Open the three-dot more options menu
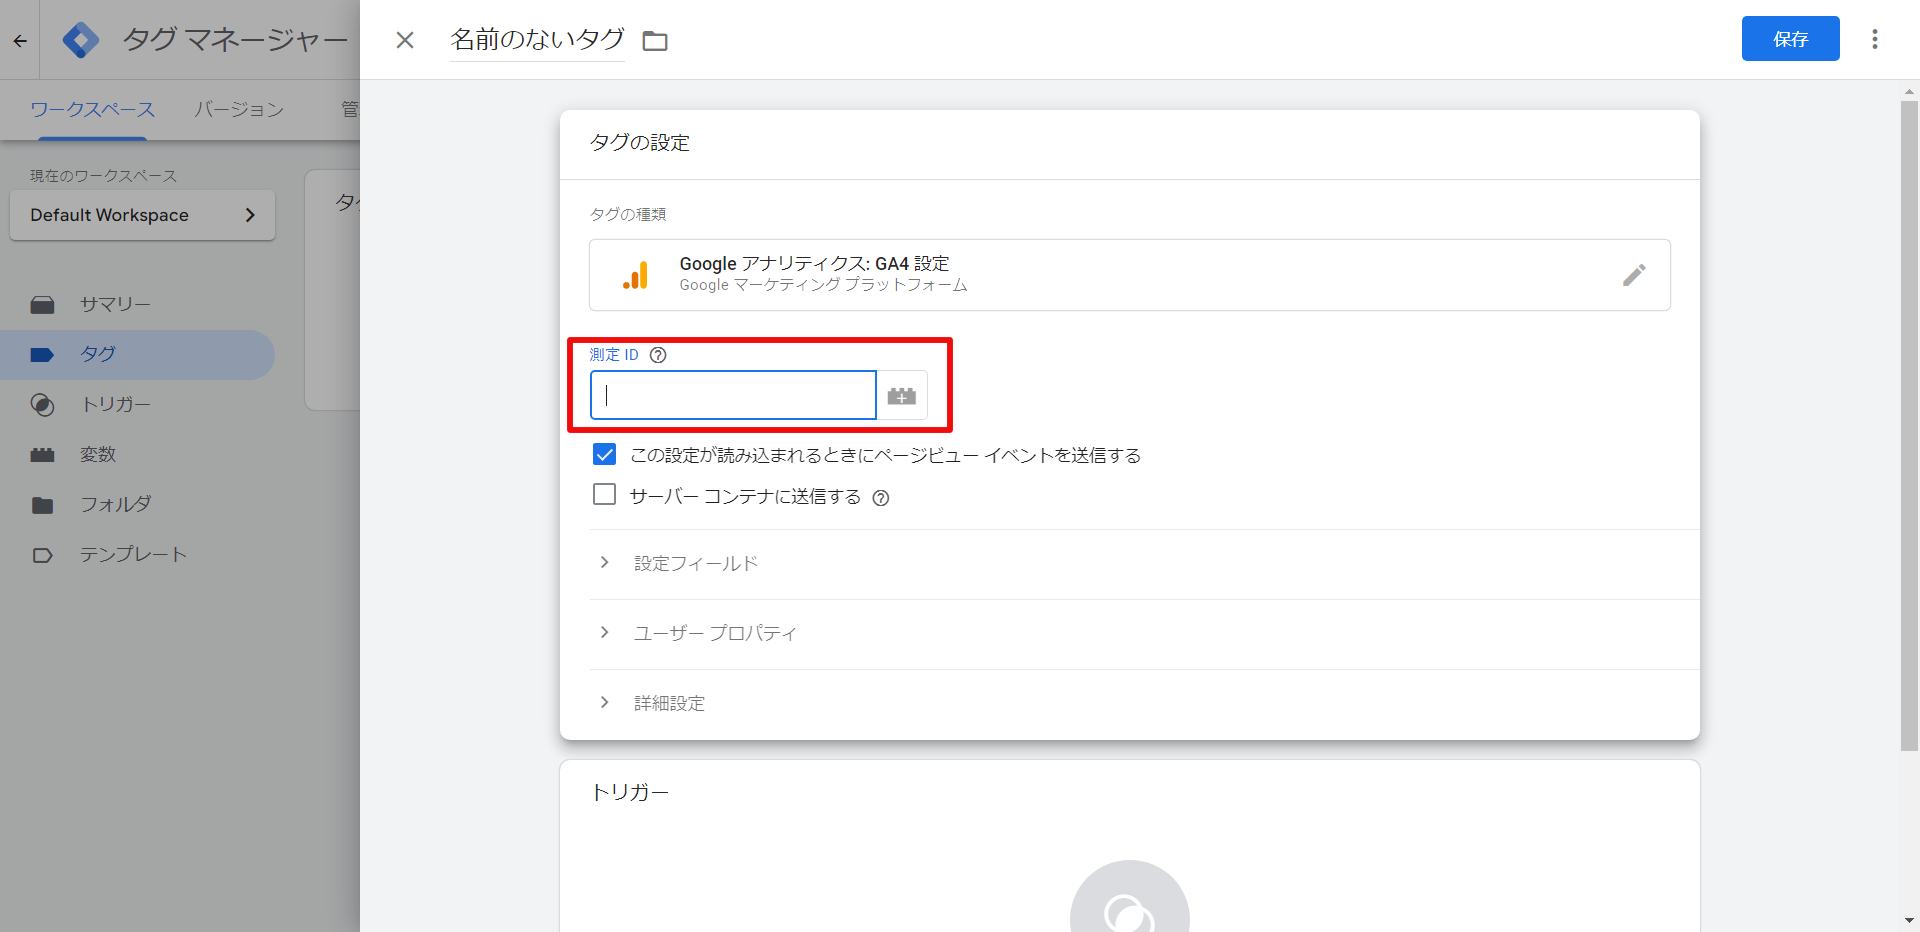1920x932 pixels. 1874,39
